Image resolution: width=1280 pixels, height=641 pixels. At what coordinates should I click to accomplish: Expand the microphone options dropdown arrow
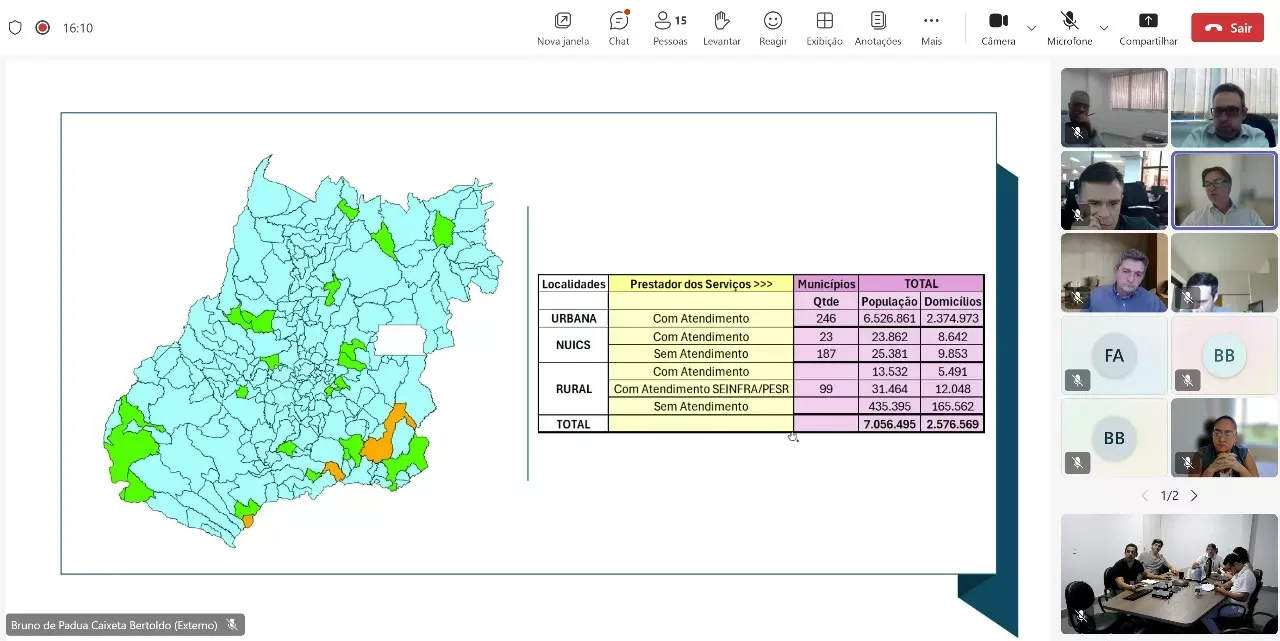point(1104,28)
